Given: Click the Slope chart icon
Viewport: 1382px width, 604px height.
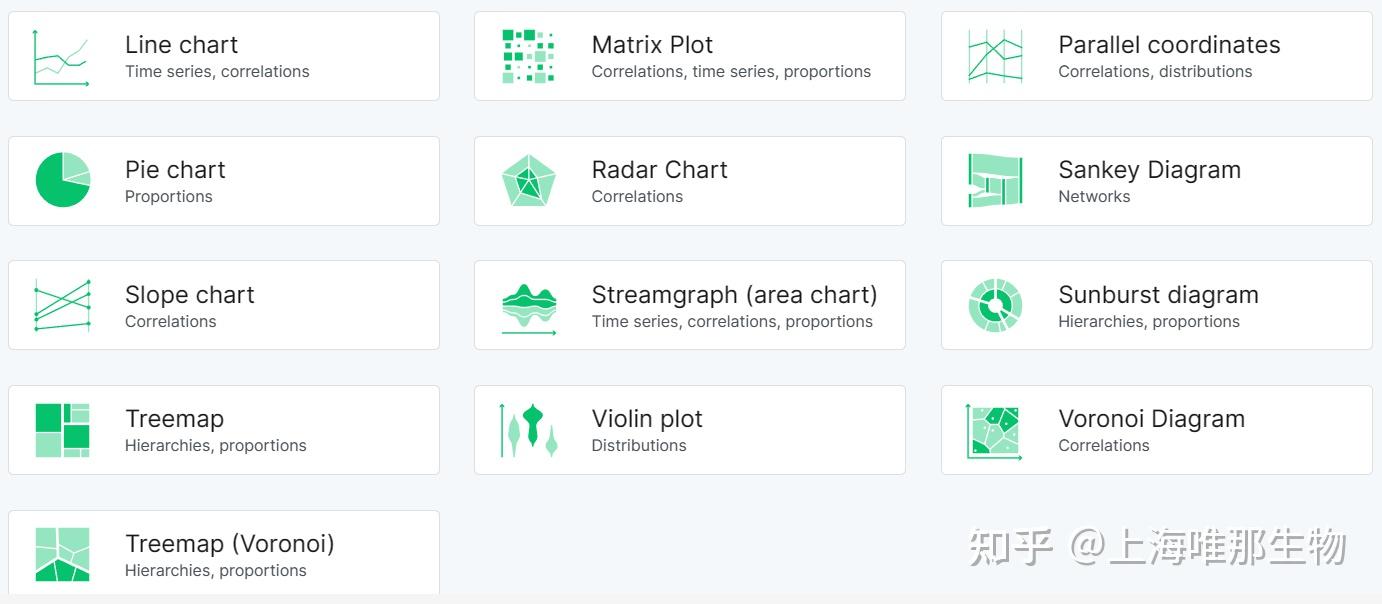Looking at the screenshot, I should click(62, 305).
